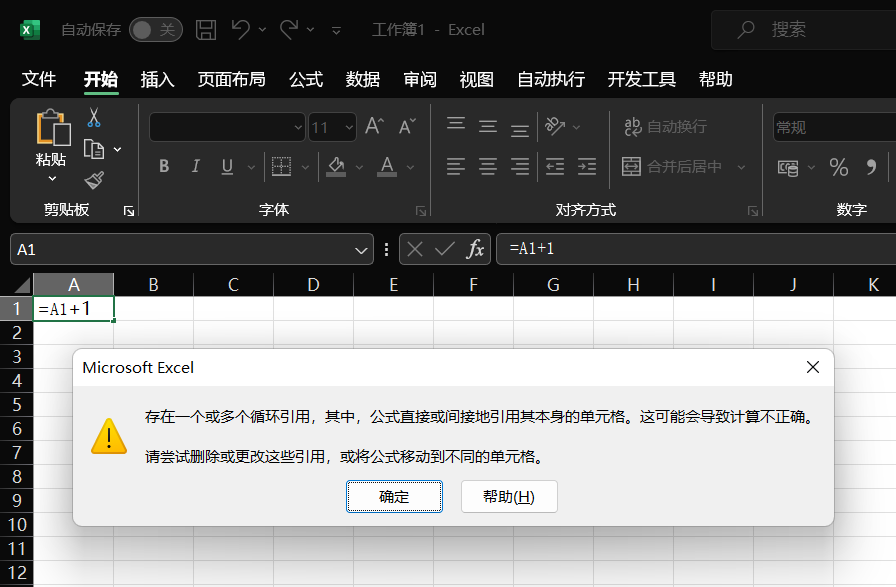
Task: Click the Orientation text angle icon
Action: pyautogui.click(x=555, y=126)
